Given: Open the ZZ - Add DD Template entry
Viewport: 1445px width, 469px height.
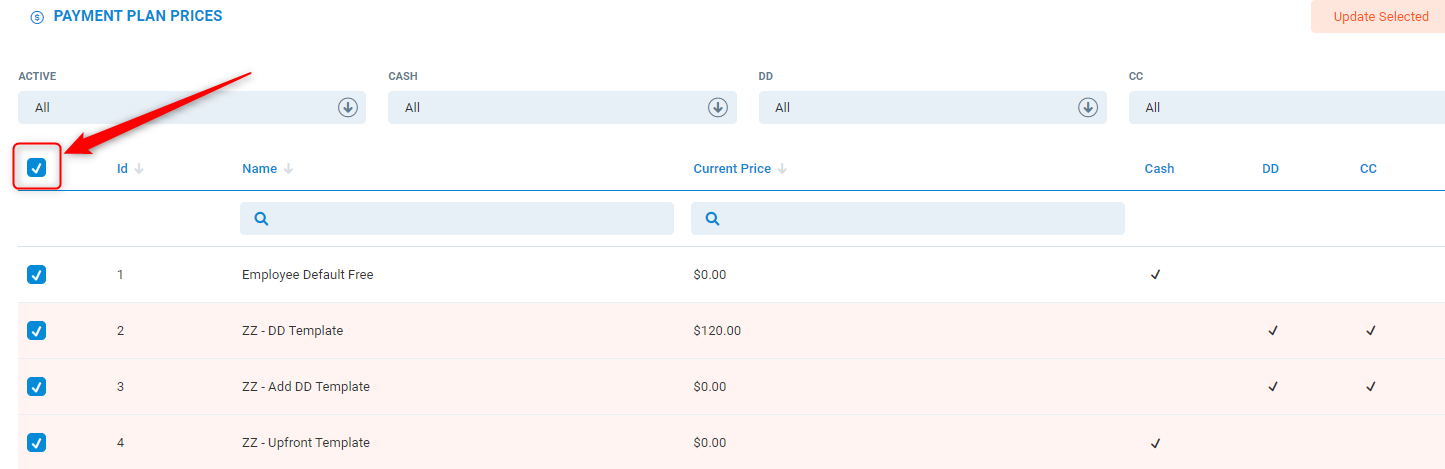Looking at the screenshot, I should (x=306, y=387).
